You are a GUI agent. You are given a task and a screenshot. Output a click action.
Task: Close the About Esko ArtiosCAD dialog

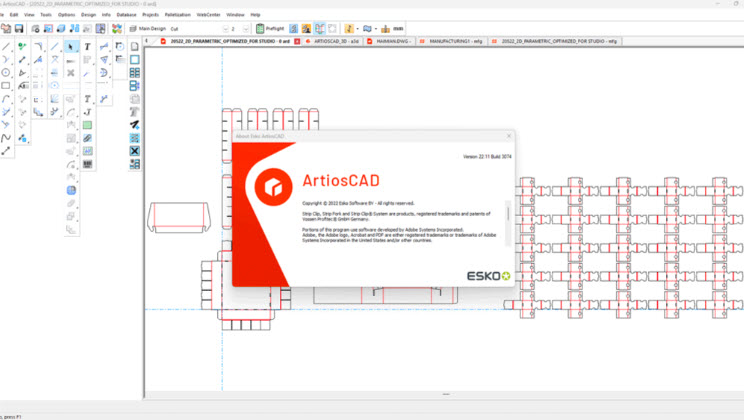508,135
